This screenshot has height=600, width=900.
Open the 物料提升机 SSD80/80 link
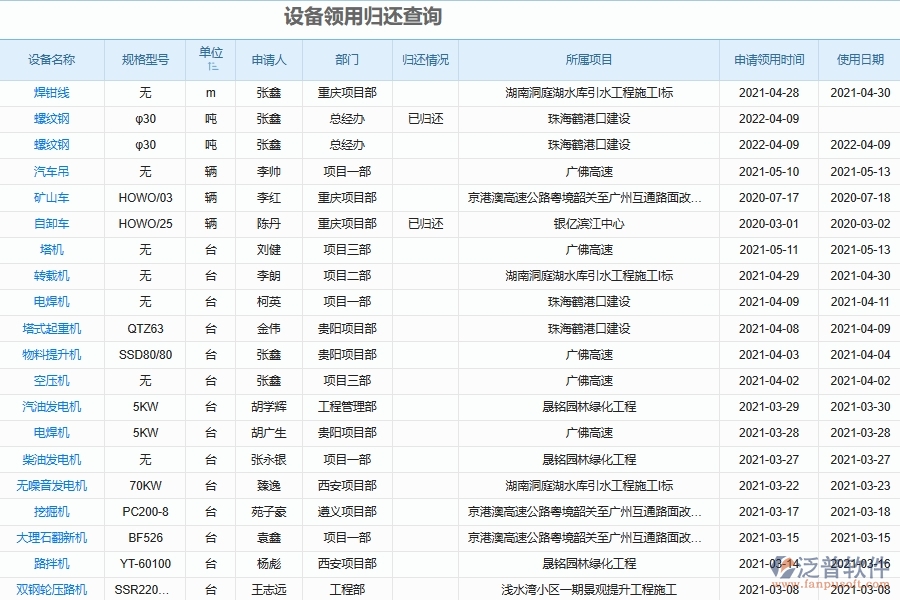coord(52,354)
